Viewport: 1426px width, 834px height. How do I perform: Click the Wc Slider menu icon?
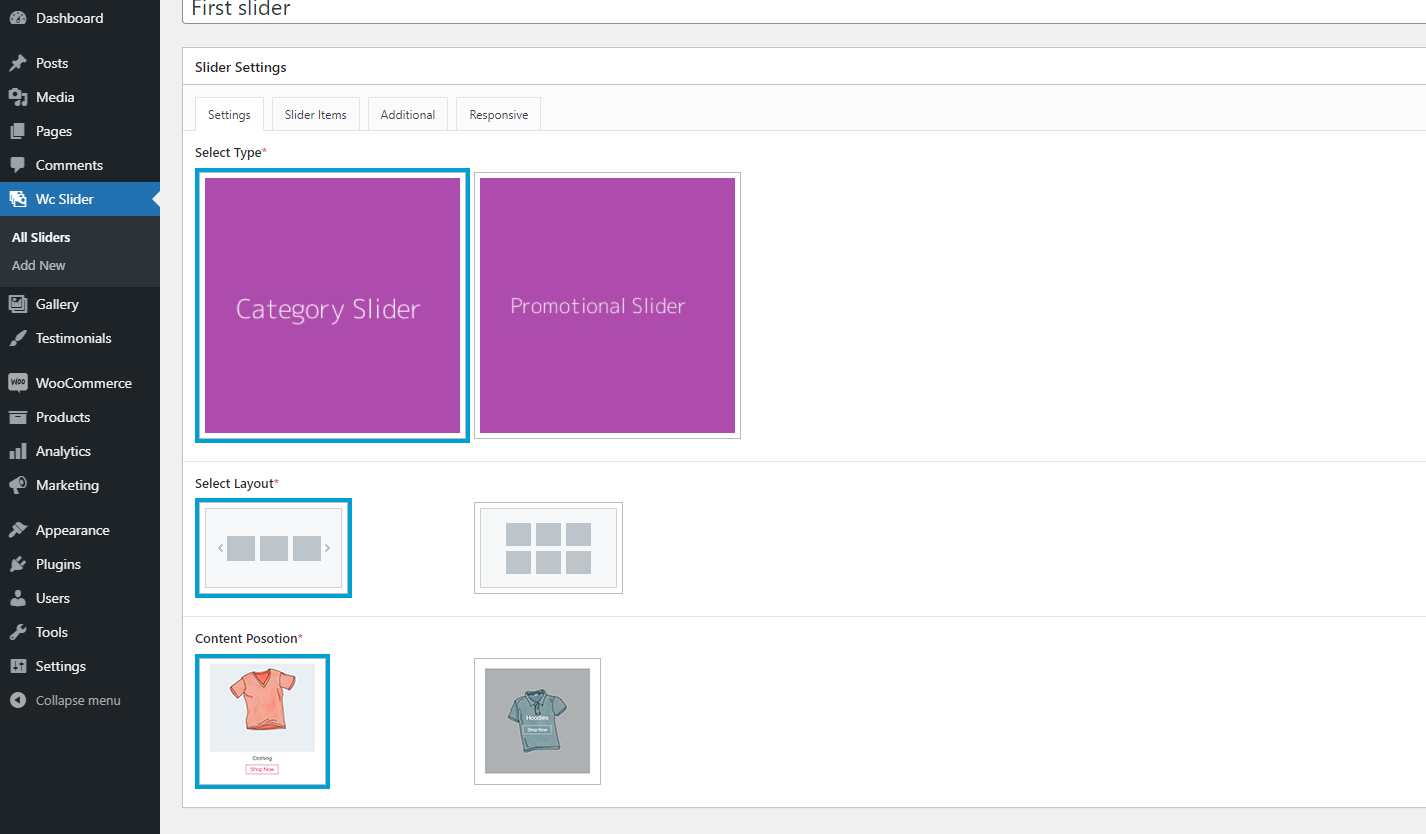click(18, 199)
